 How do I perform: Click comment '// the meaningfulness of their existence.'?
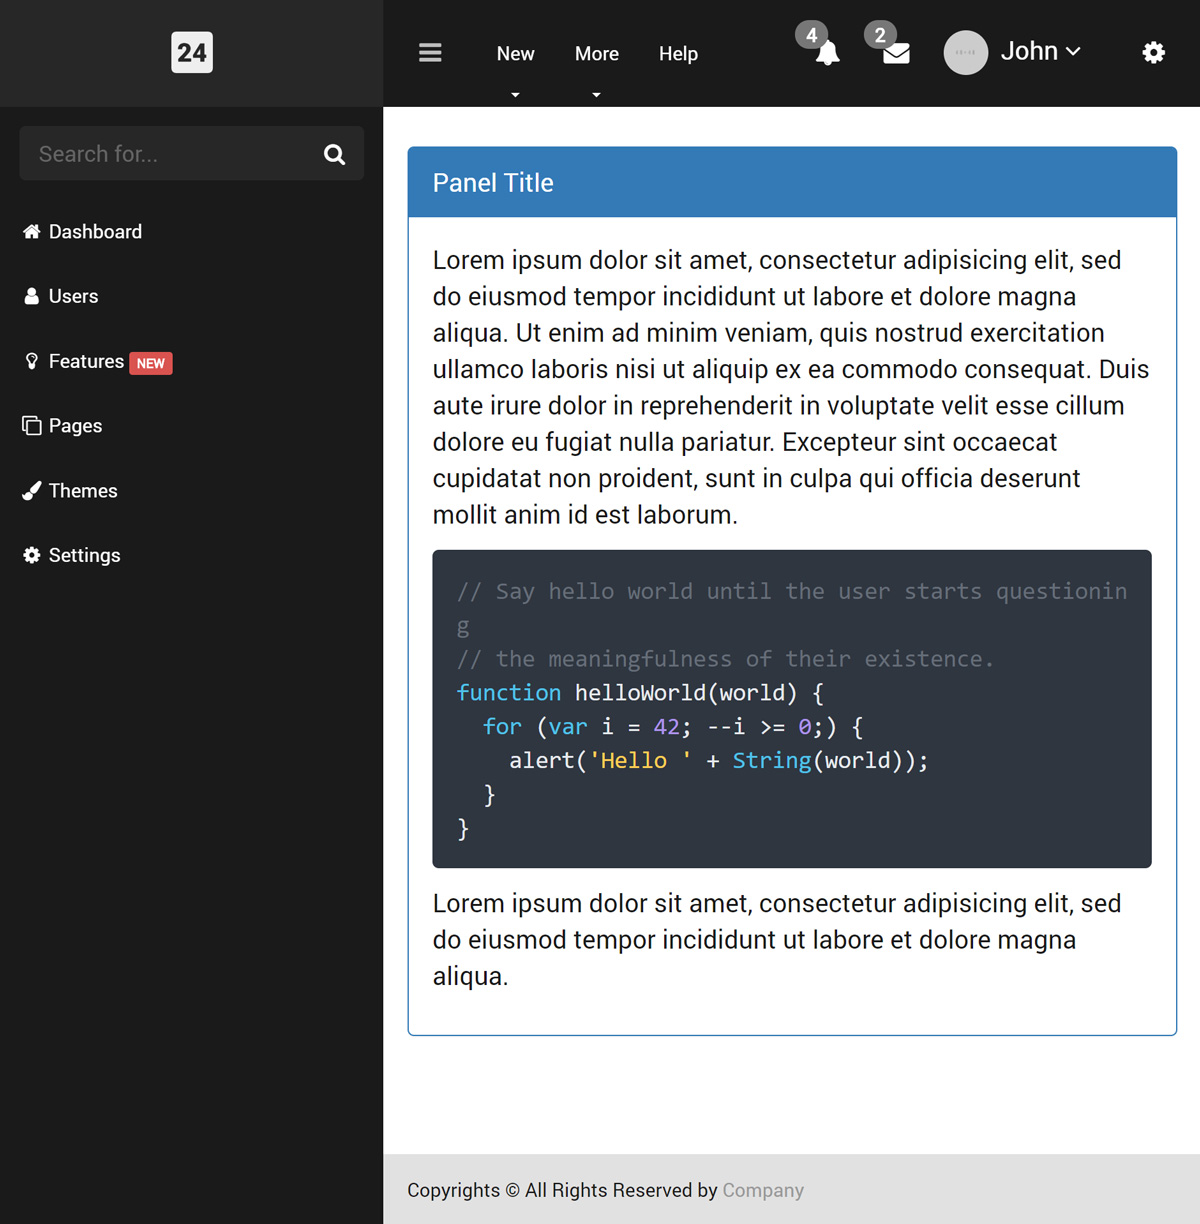(726, 659)
